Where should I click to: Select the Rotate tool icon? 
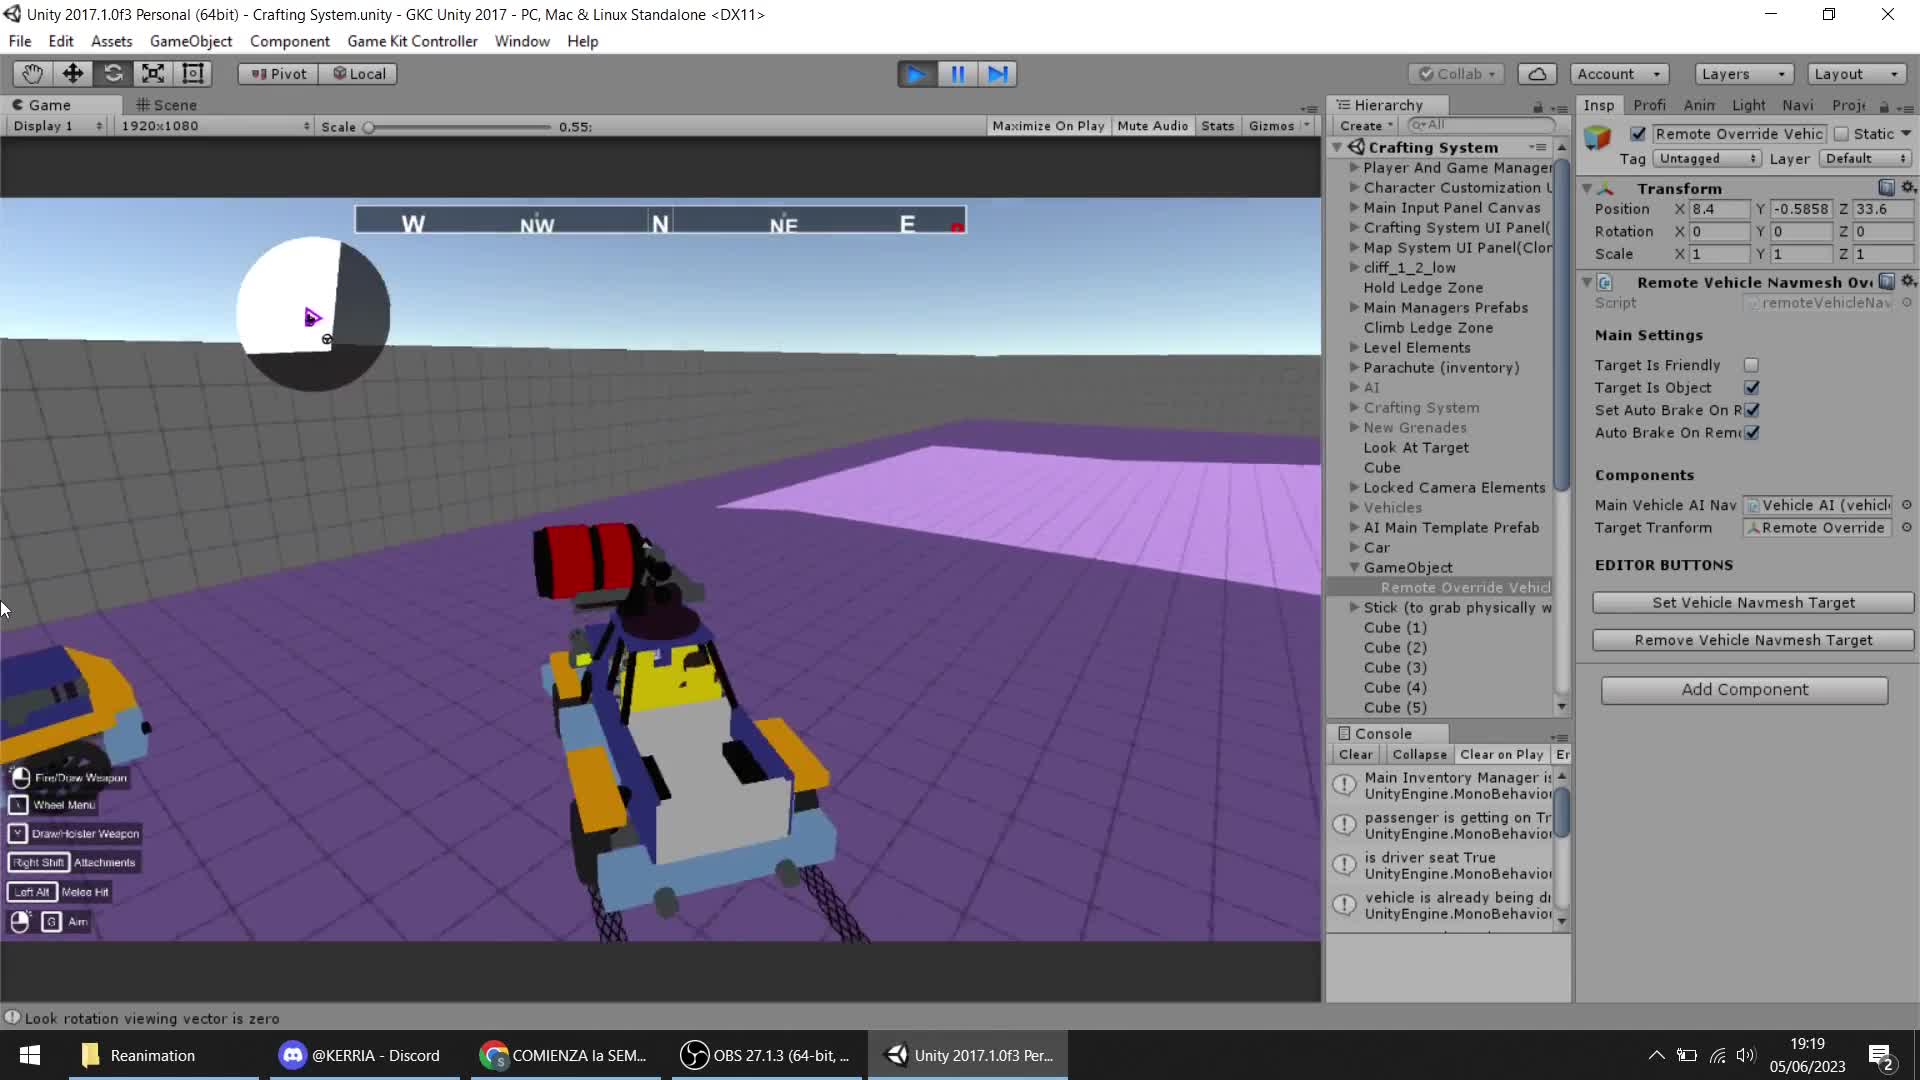113,74
